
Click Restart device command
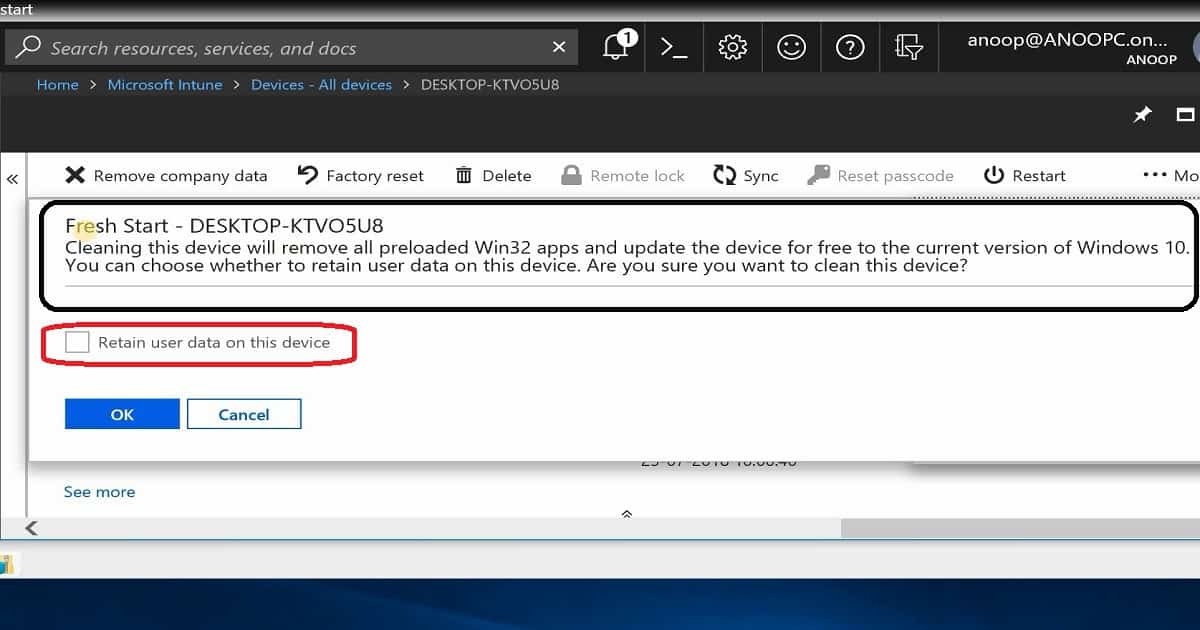1025,176
